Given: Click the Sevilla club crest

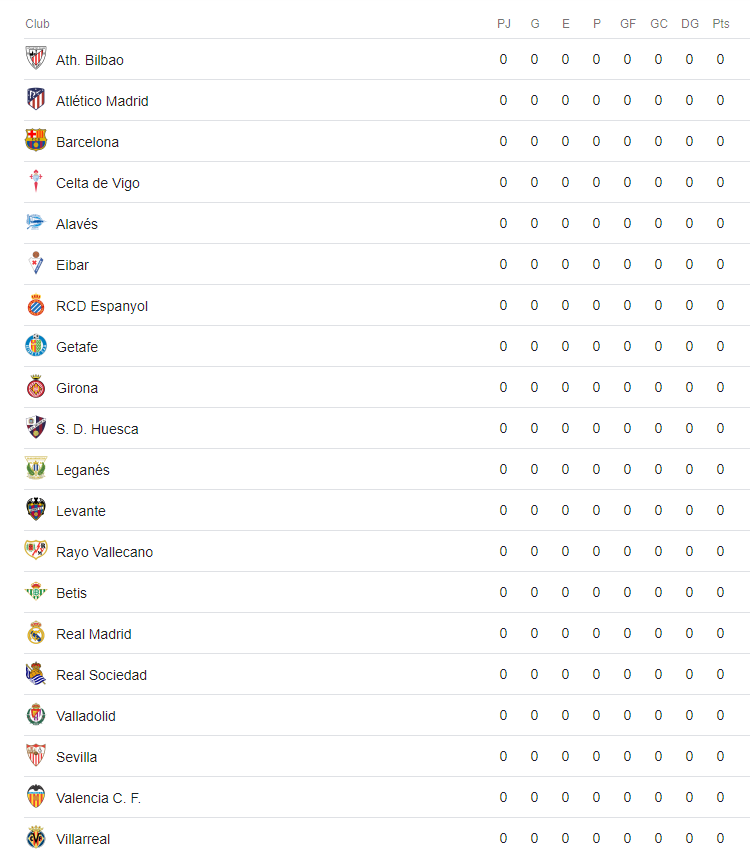Looking at the screenshot, I should point(36,755).
